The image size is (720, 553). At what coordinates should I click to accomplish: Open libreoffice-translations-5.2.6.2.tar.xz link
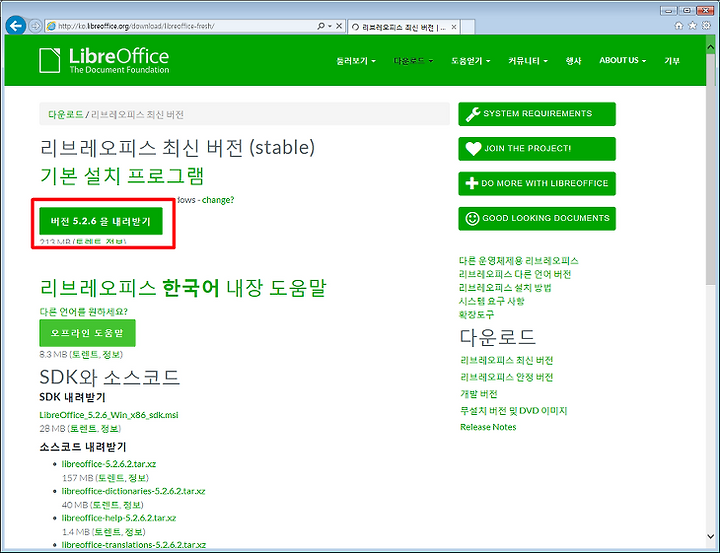click(134, 545)
